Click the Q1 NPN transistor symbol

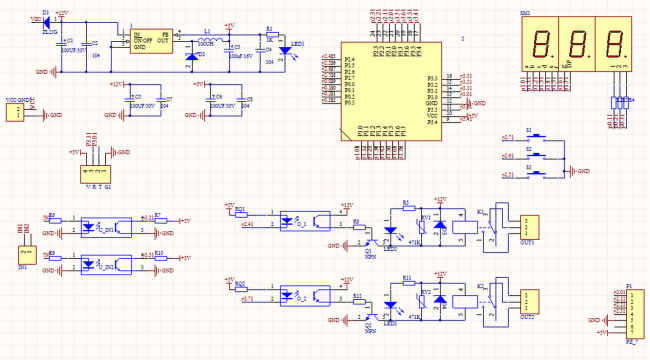coord(372,242)
